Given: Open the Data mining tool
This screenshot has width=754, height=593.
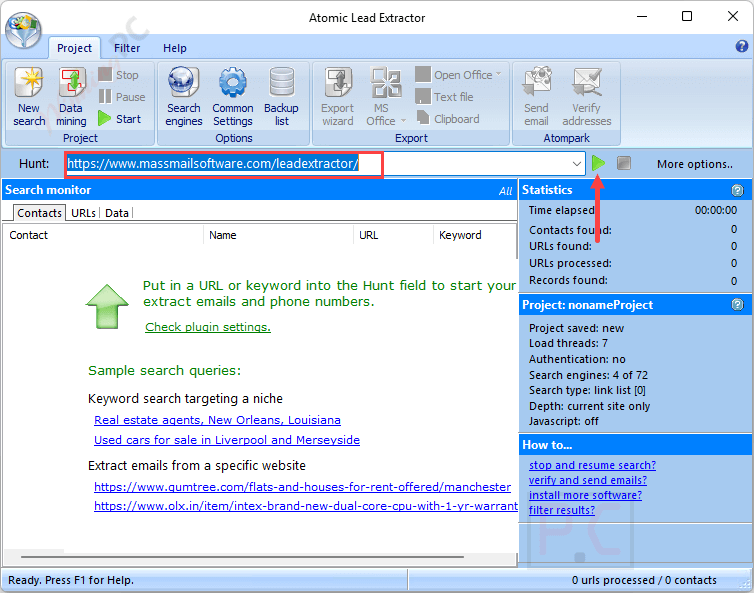Looking at the screenshot, I should (71, 97).
